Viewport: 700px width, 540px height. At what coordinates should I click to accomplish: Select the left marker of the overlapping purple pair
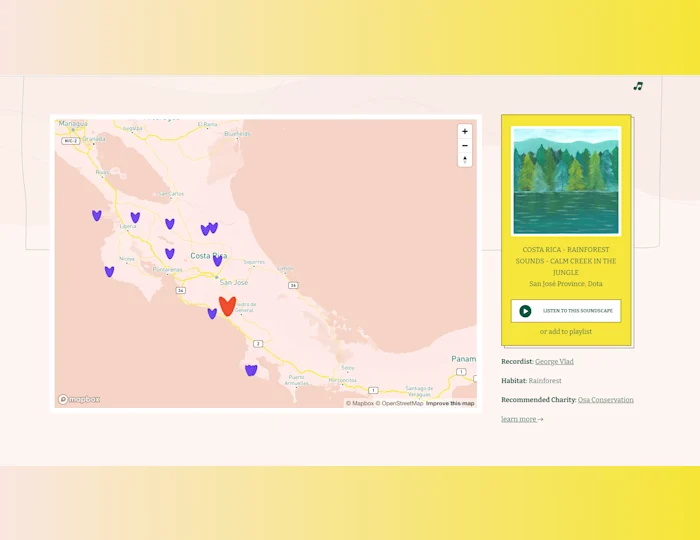[205, 230]
